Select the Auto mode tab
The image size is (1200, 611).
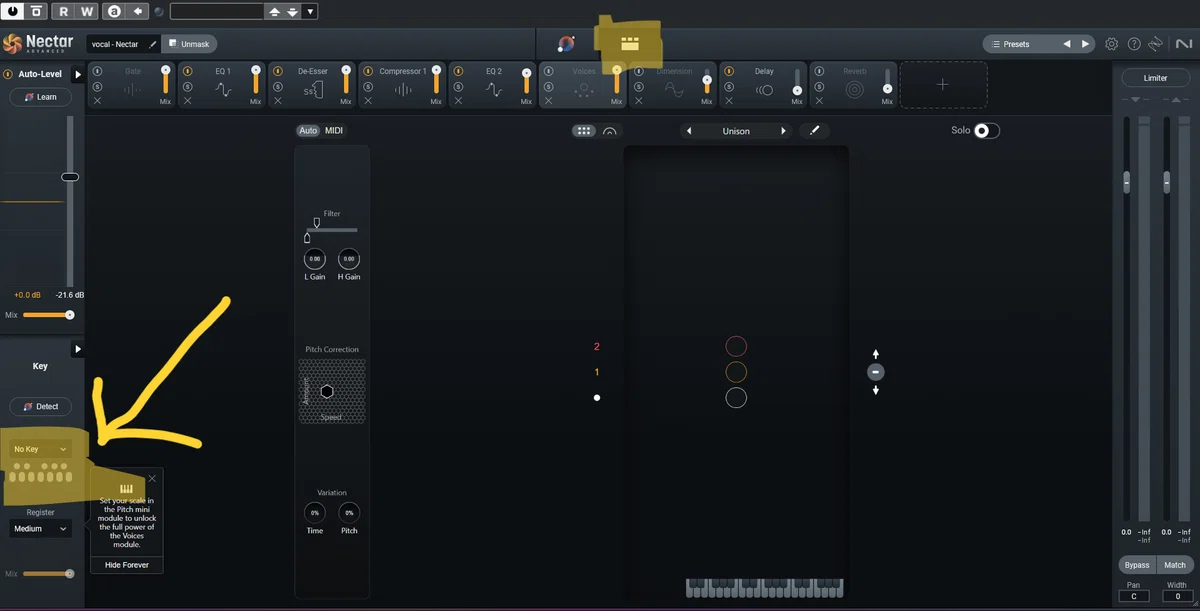pos(308,131)
